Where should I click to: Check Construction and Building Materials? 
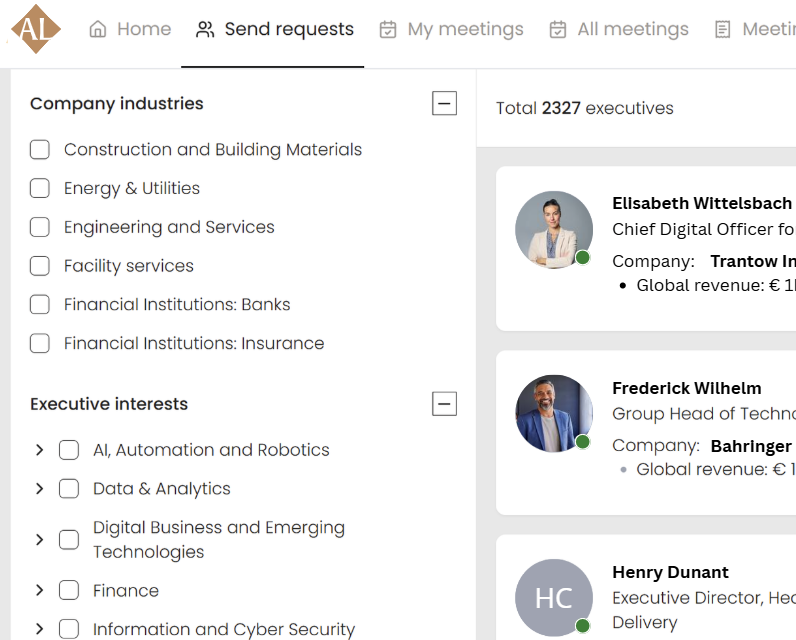[40, 150]
